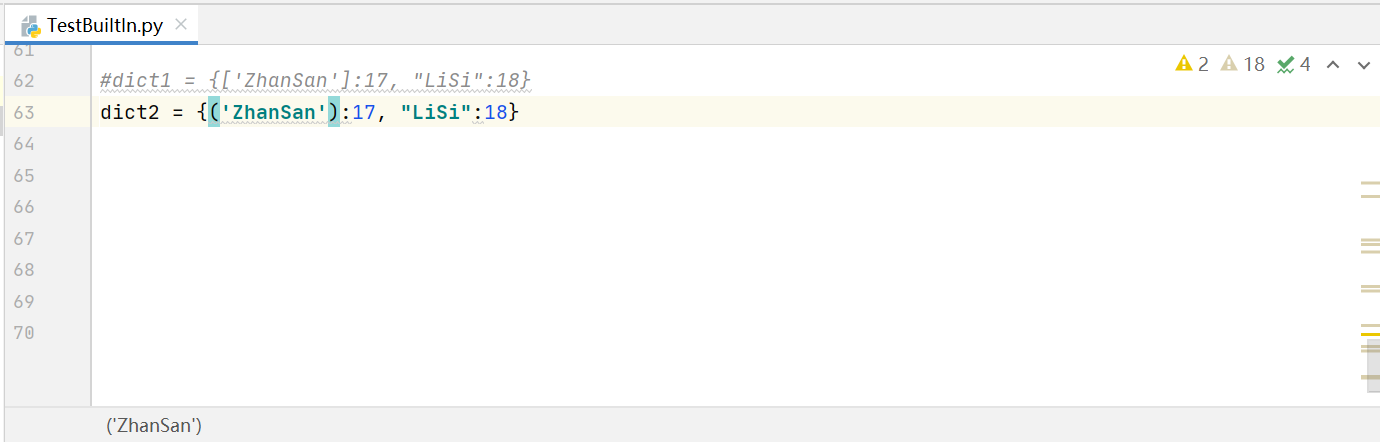Click the highlighted opening parenthesis before 'ZhanSan'
This screenshot has width=1380, height=442.
(x=214, y=113)
